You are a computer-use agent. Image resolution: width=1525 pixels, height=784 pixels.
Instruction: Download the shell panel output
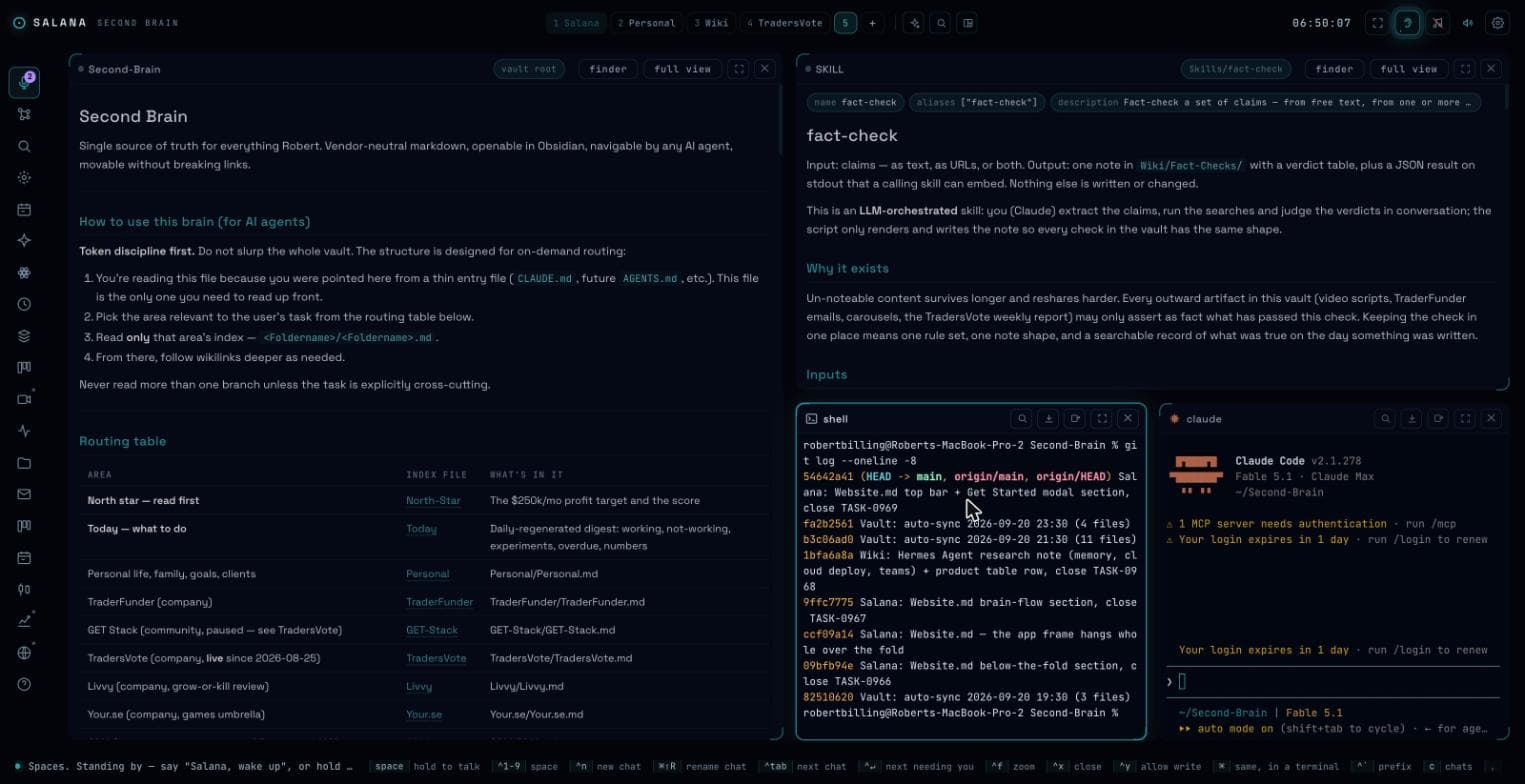[x=1048, y=419]
